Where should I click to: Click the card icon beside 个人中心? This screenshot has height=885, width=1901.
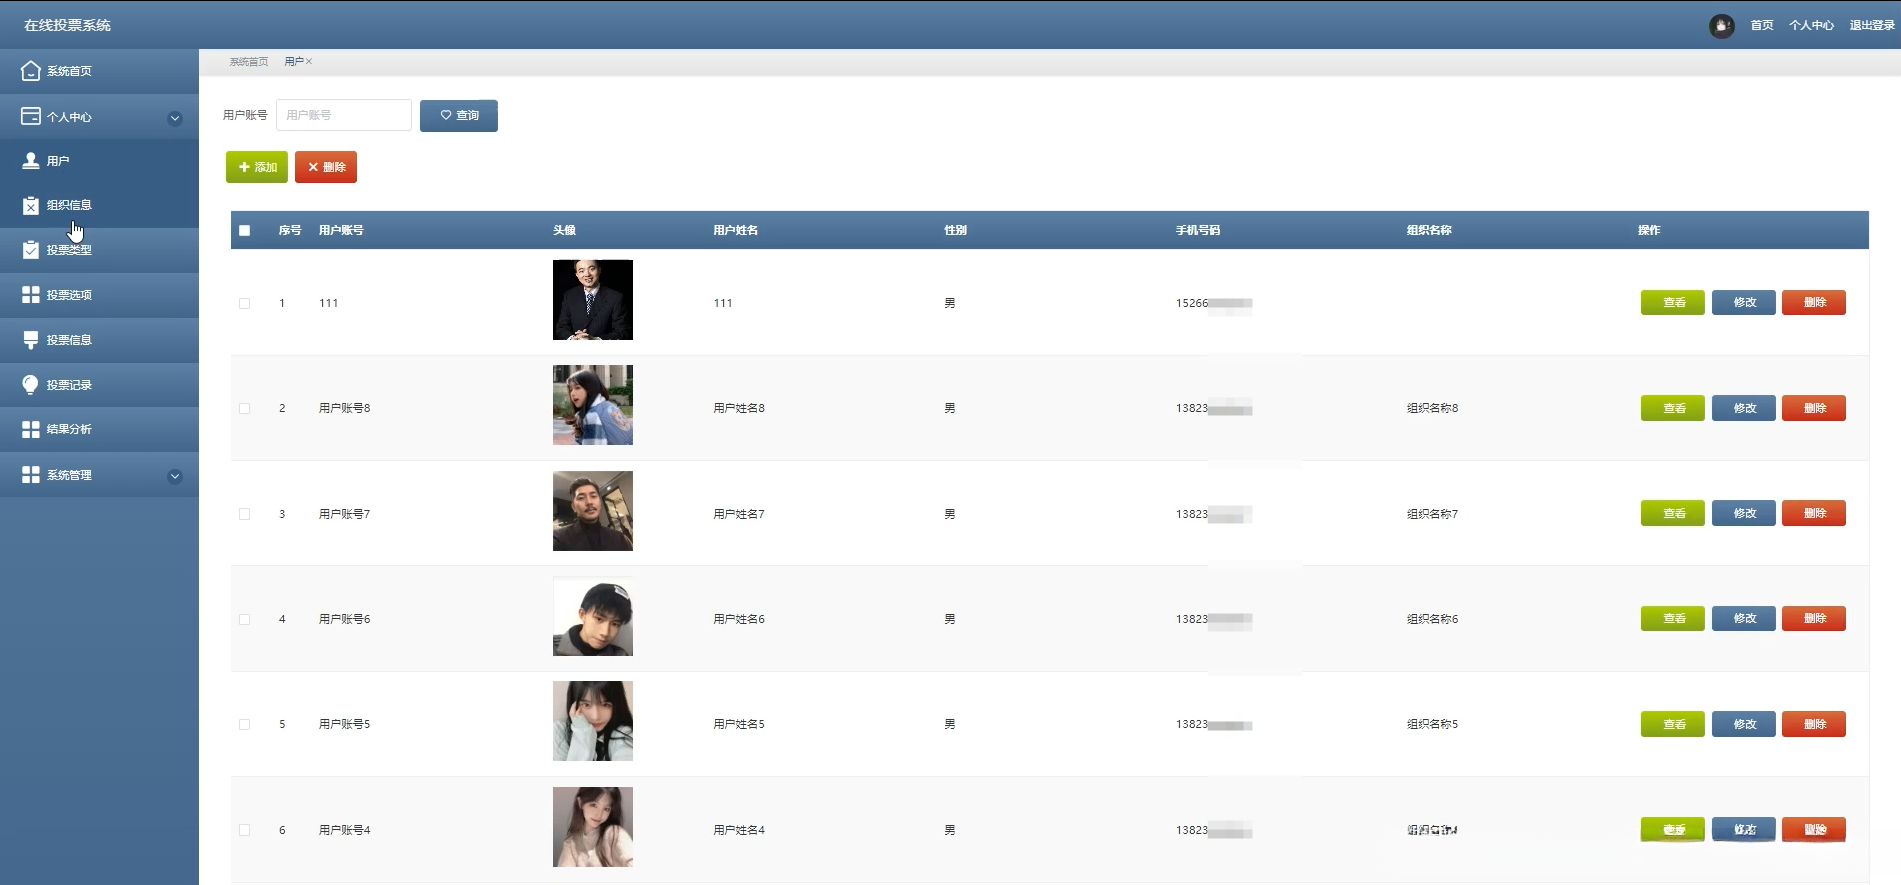(x=31, y=116)
